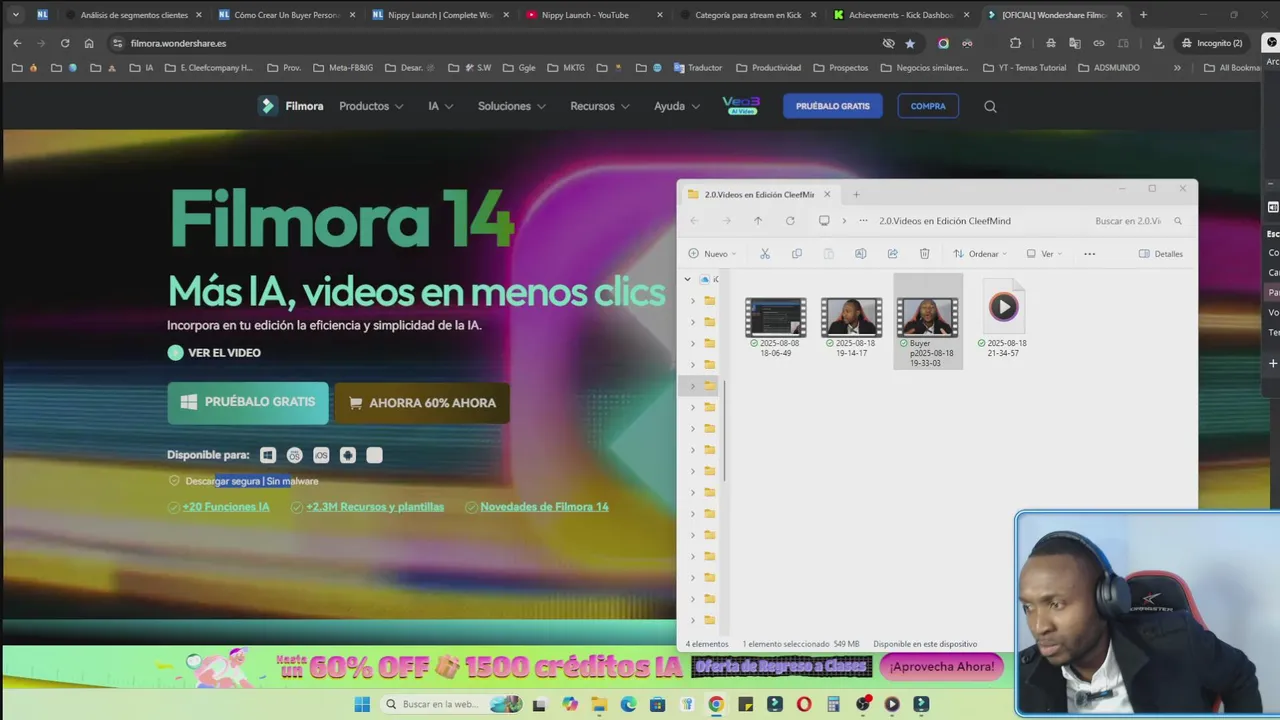Select the iOS platform icon under Disponible para
Screen dimensions: 1280x720
(321, 455)
